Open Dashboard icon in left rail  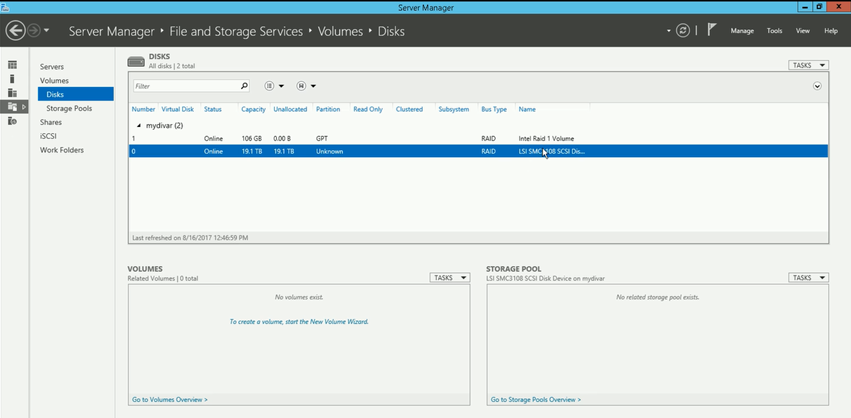pos(12,65)
